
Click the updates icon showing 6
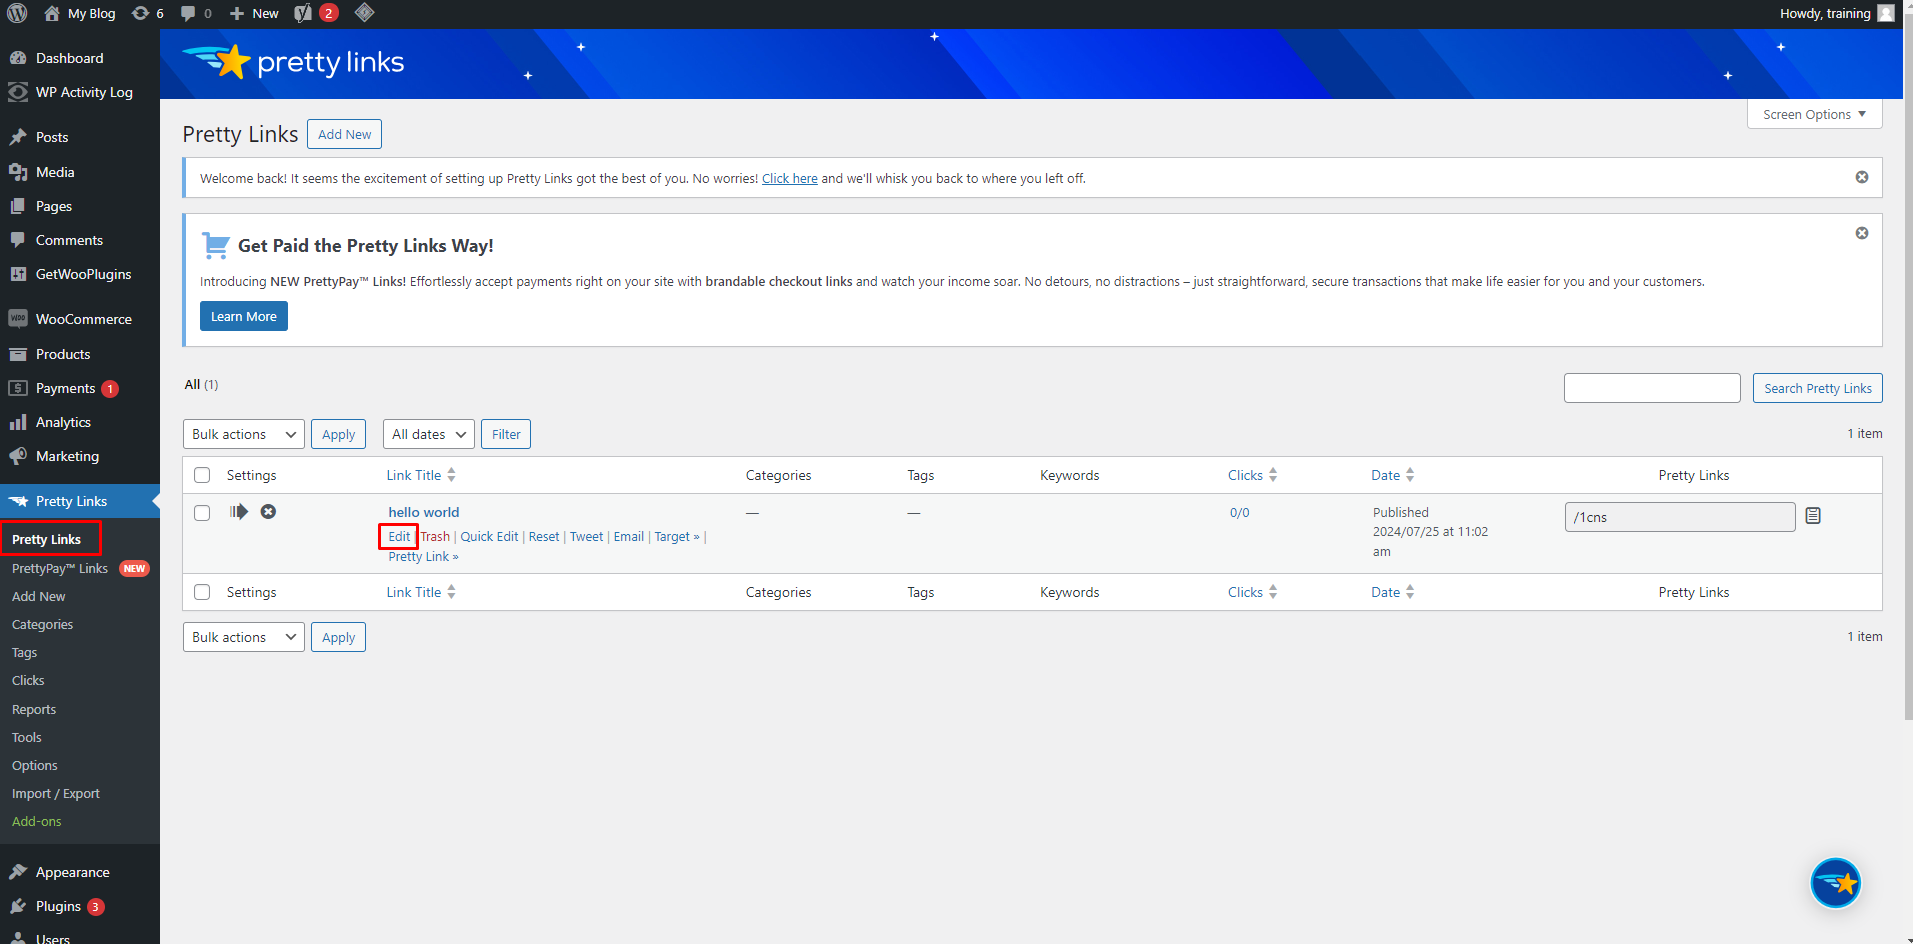tap(147, 13)
